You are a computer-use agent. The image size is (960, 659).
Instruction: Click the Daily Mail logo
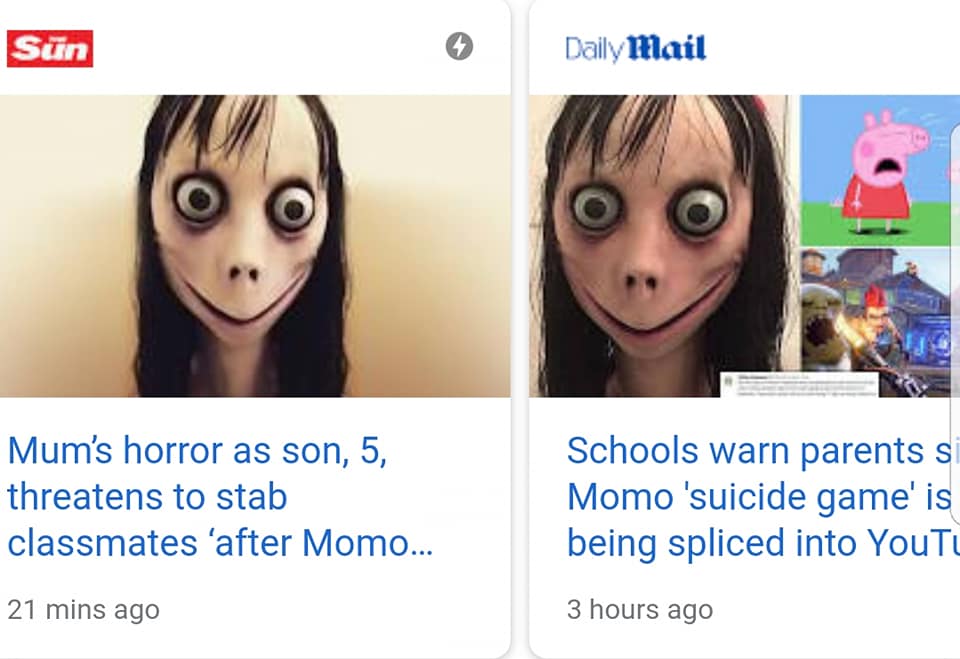[x=636, y=48]
